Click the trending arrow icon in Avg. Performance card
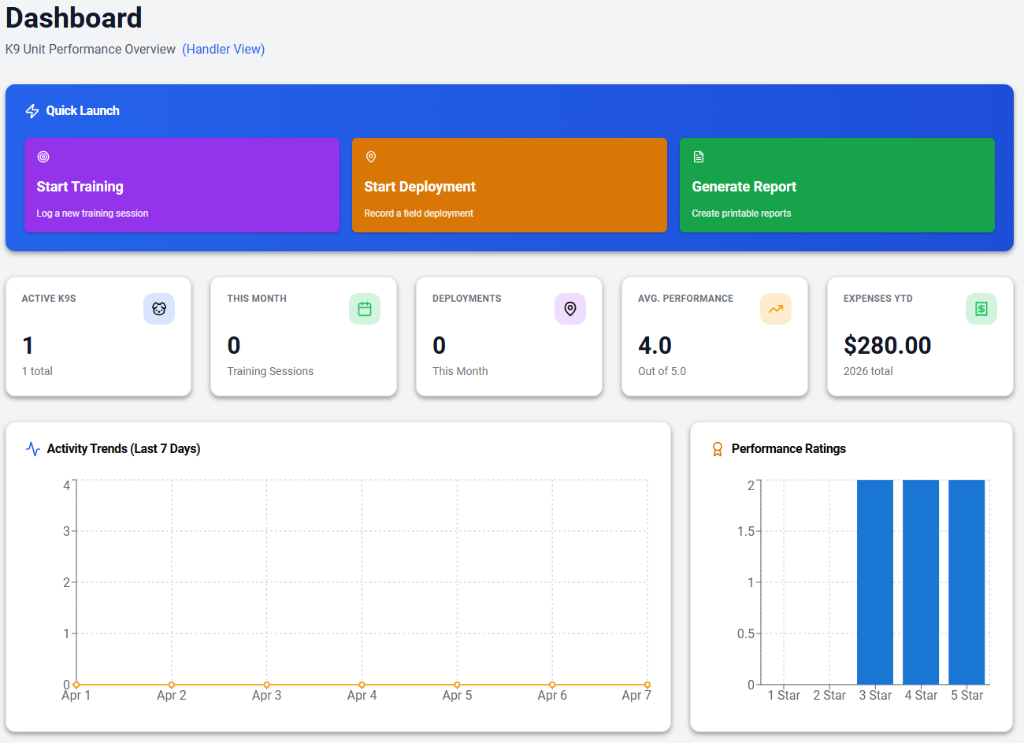 (x=776, y=309)
